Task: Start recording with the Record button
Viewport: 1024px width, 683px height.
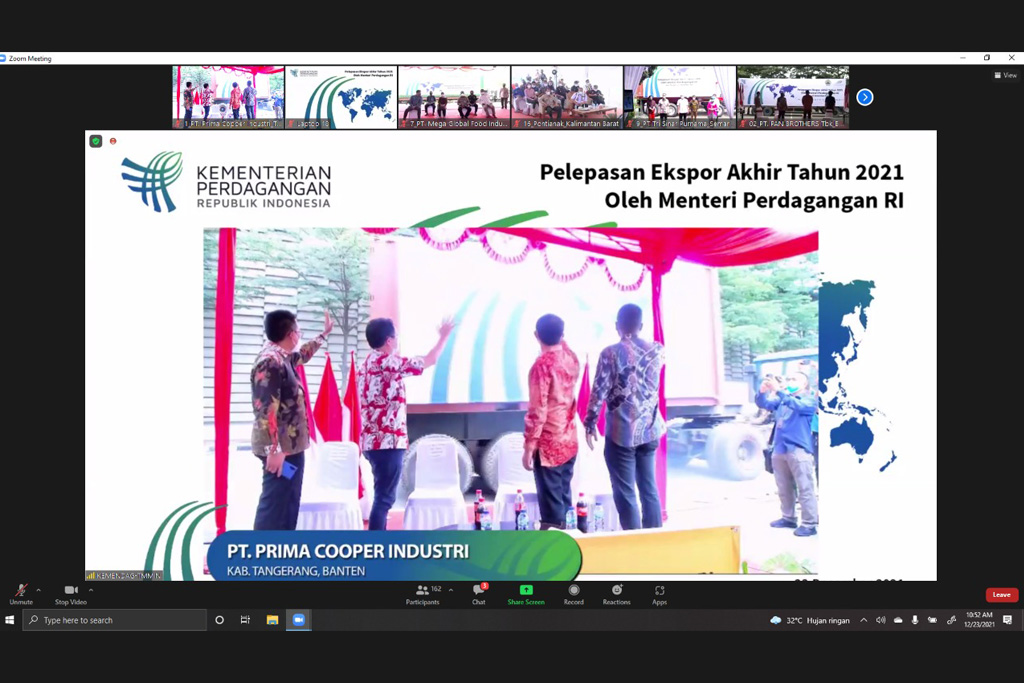Action: [573, 592]
